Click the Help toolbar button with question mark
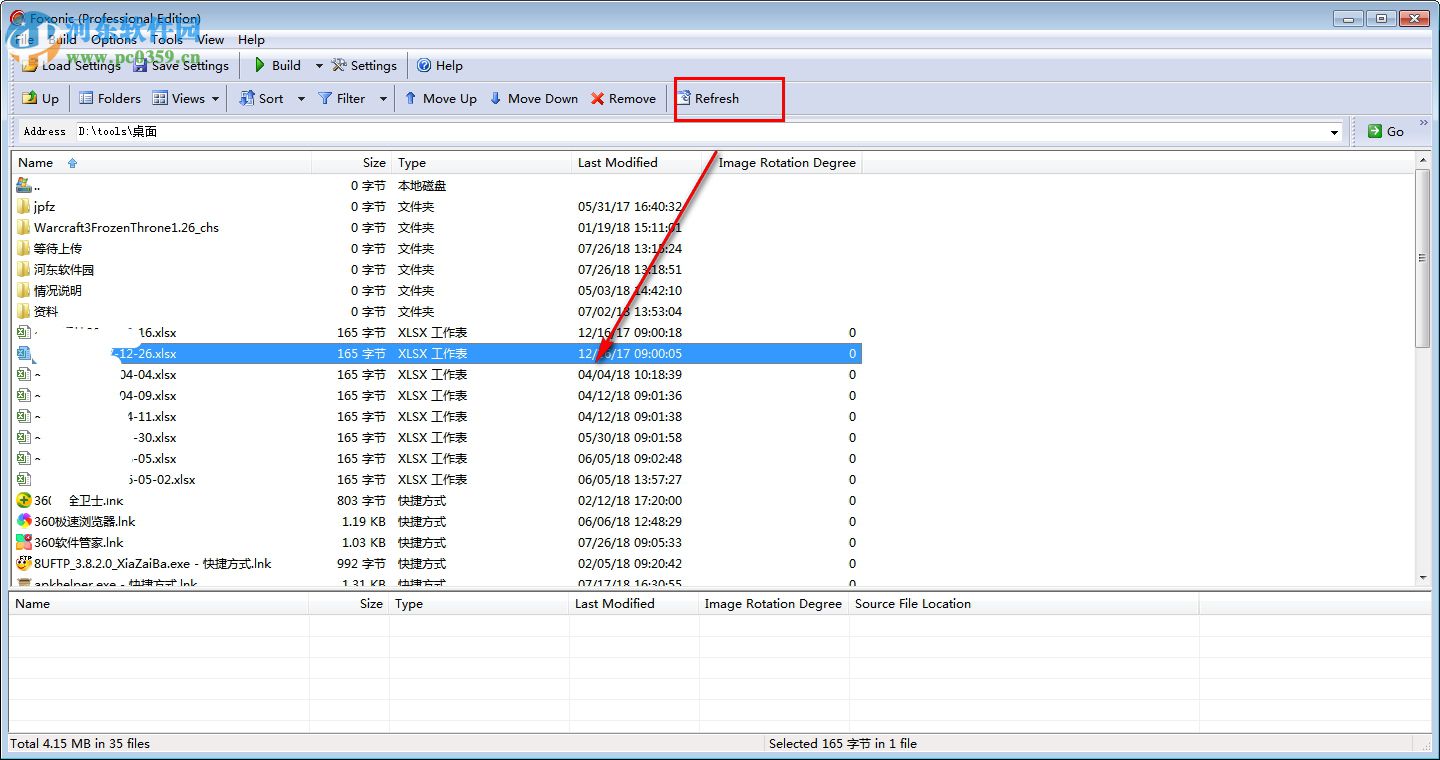Screen dimensions: 1440x760 coord(440,66)
